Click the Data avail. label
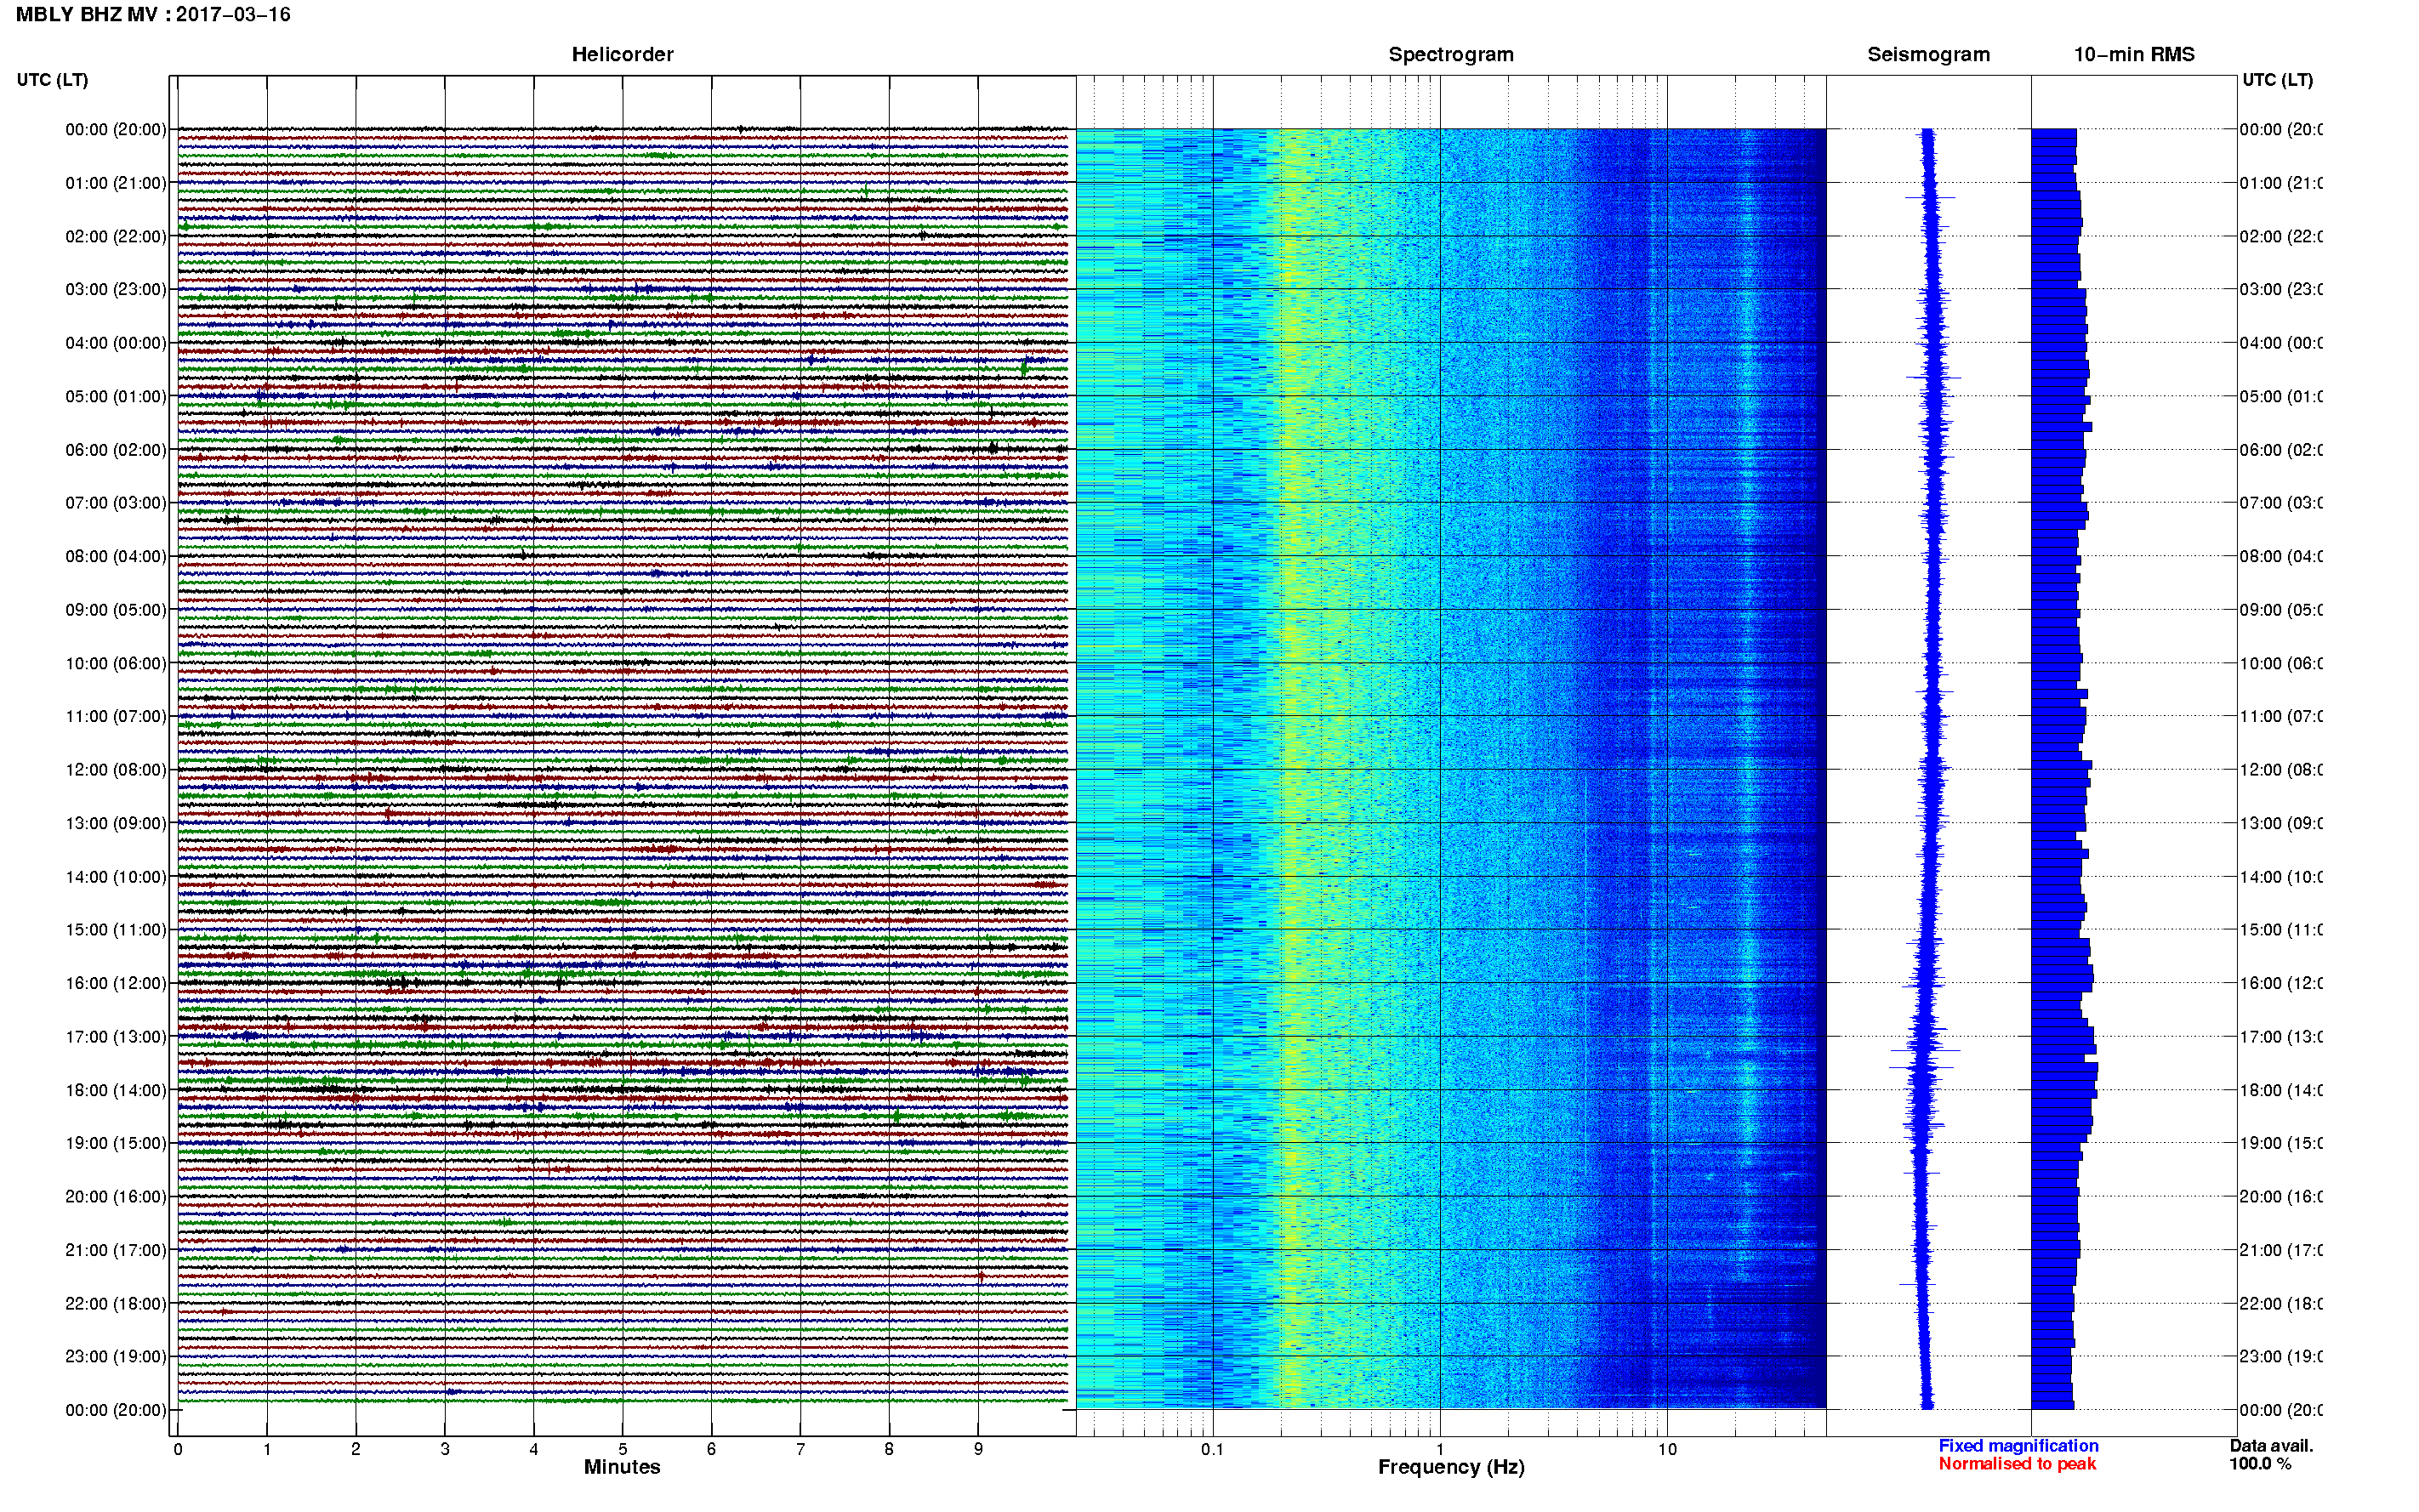This screenshot has height=1512, width=2419. tap(2271, 1446)
